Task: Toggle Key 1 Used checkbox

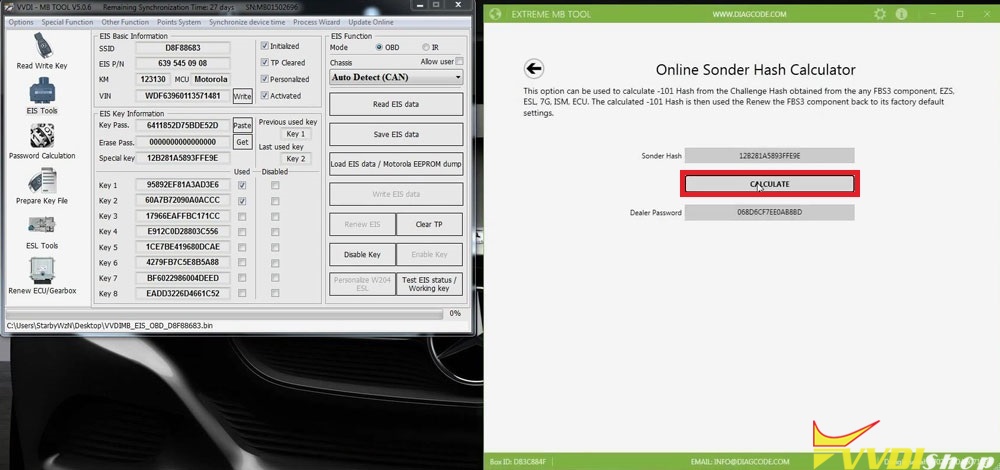Action: pyautogui.click(x=242, y=186)
